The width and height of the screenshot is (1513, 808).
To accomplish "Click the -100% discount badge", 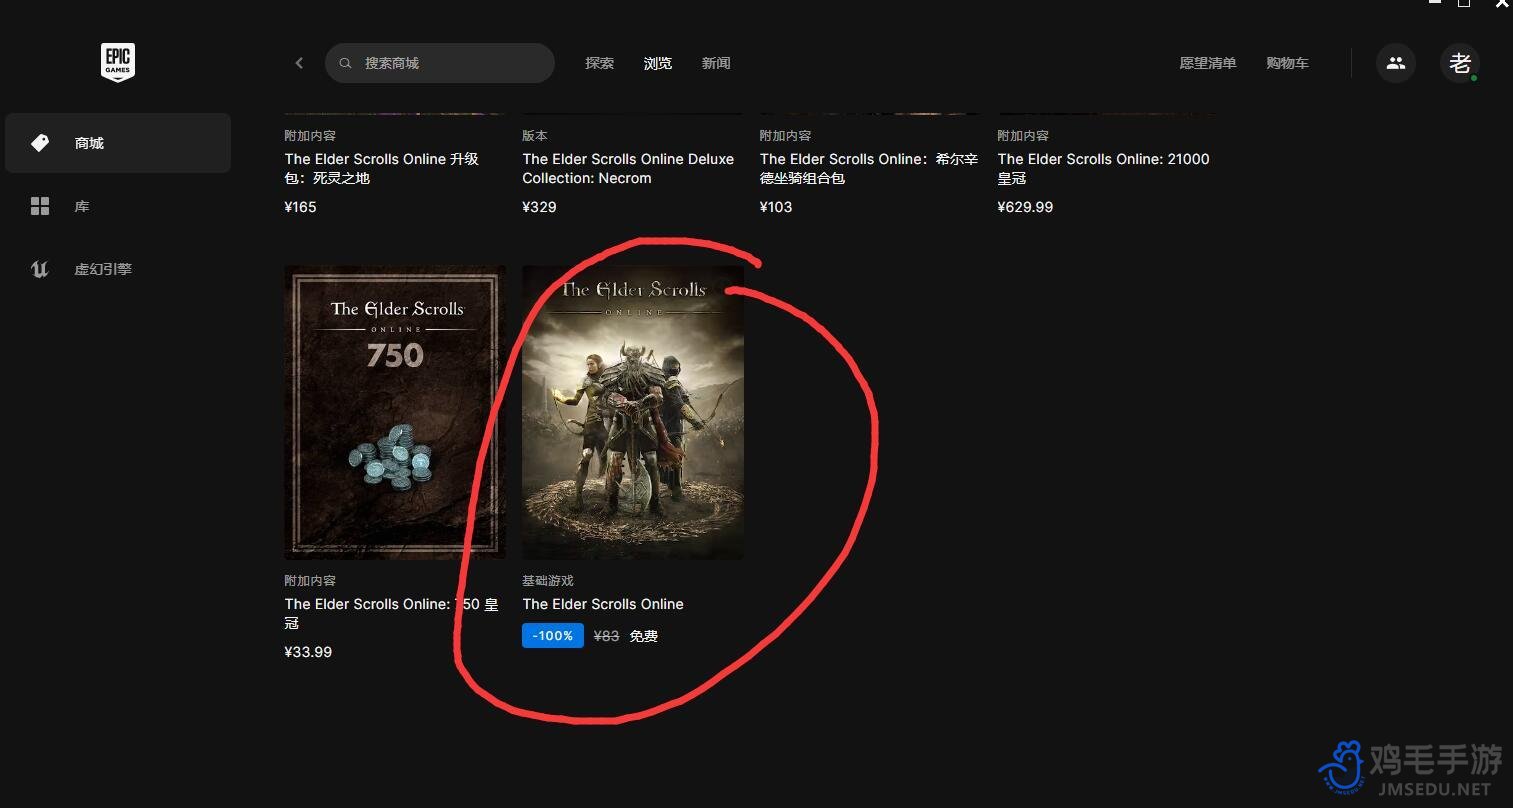I will click(x=553, y=635).
